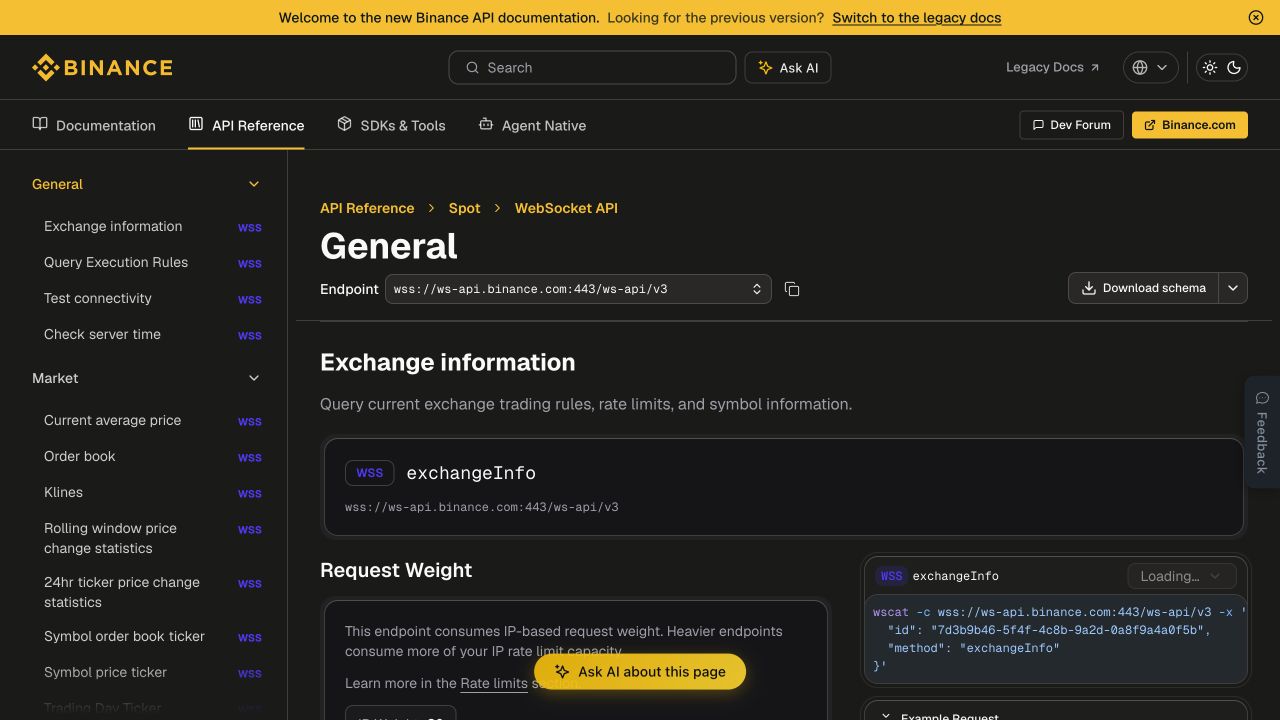Open Klines sidebar item
This screenshot has height=720, width=1280.
tap(153, 492)
